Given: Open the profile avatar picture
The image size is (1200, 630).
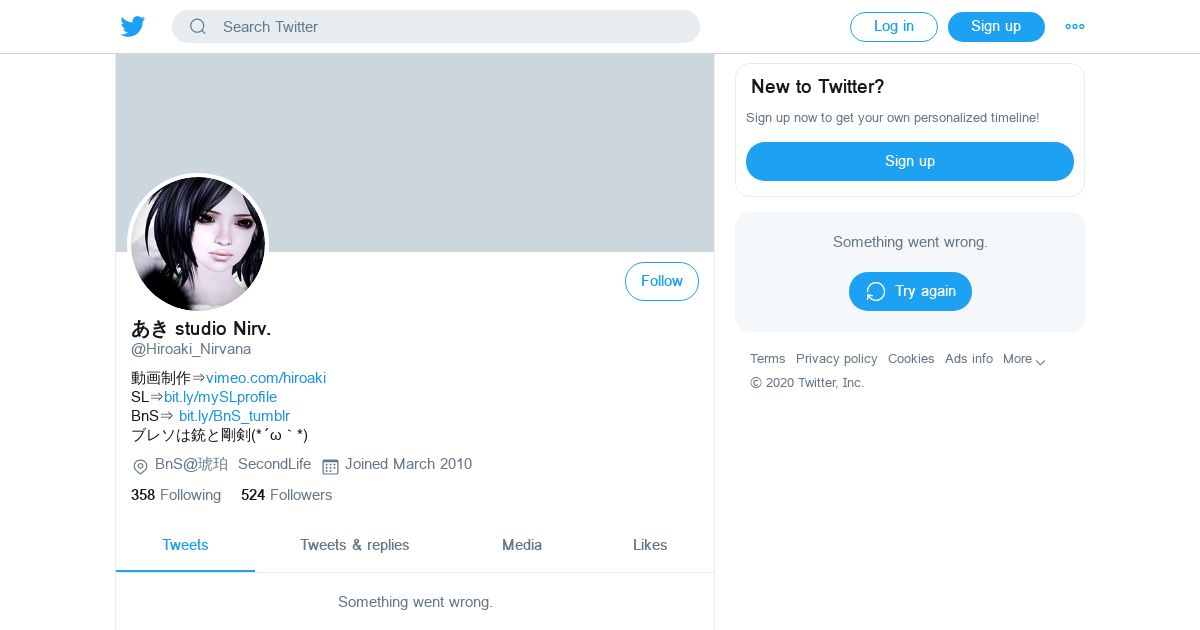Looking at the screenshot, I should 198,244.
